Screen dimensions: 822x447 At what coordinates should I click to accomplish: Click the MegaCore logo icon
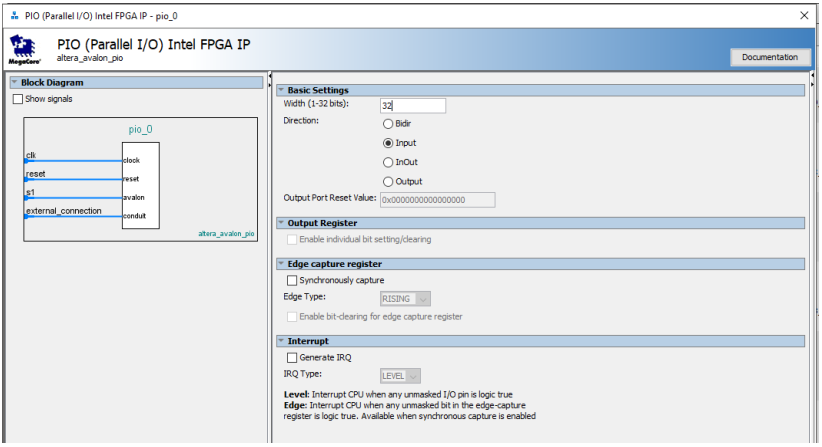click(x=24, y=50)
